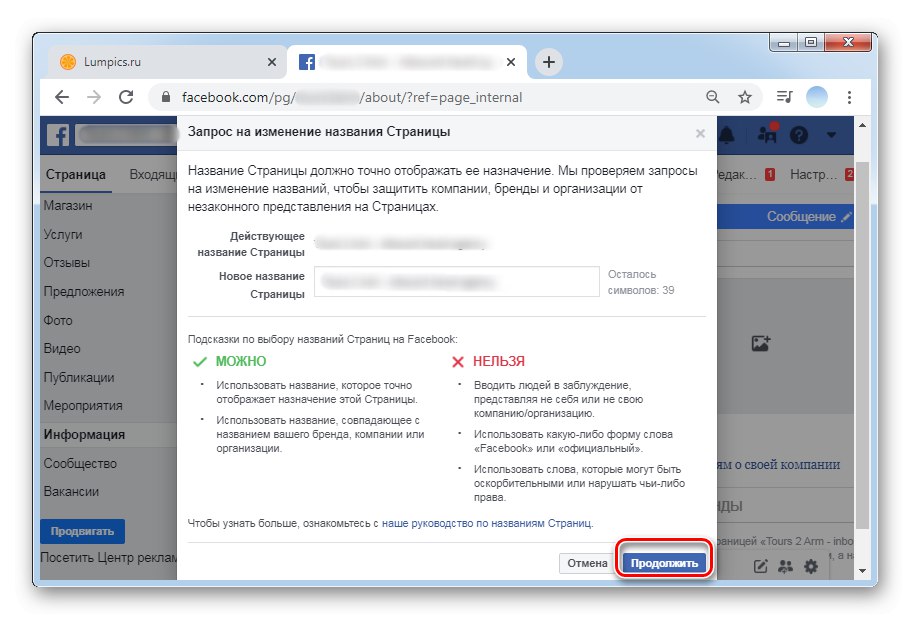
Task: Open the Chrome profile avatar
Action: [x=816, y=97]
